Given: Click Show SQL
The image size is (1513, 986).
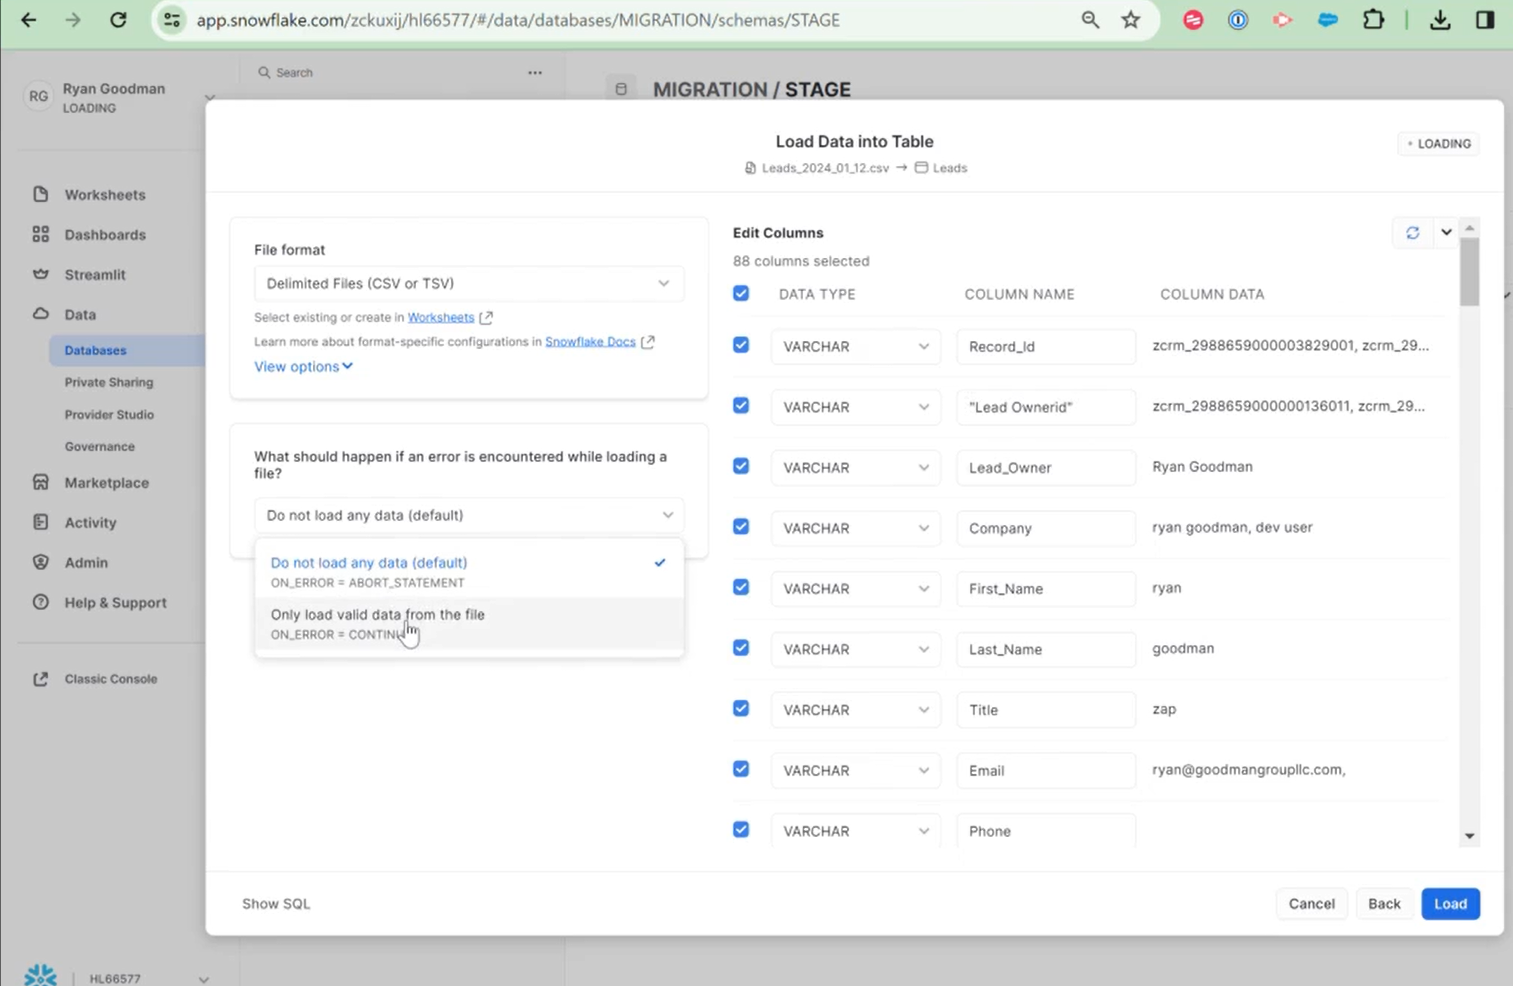Looking at the screenshot, I should (x=276, y=904).
